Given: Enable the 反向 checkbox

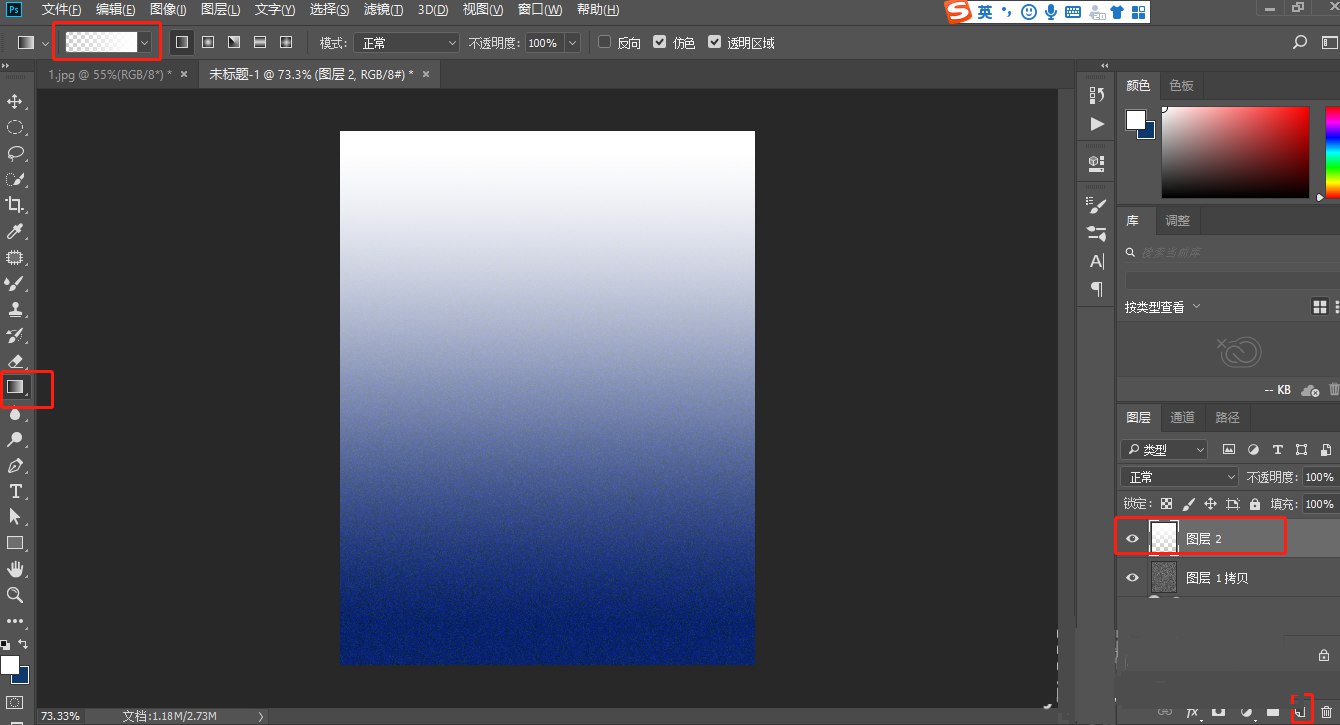Looking at the screenshot, I should pos(603,42).
